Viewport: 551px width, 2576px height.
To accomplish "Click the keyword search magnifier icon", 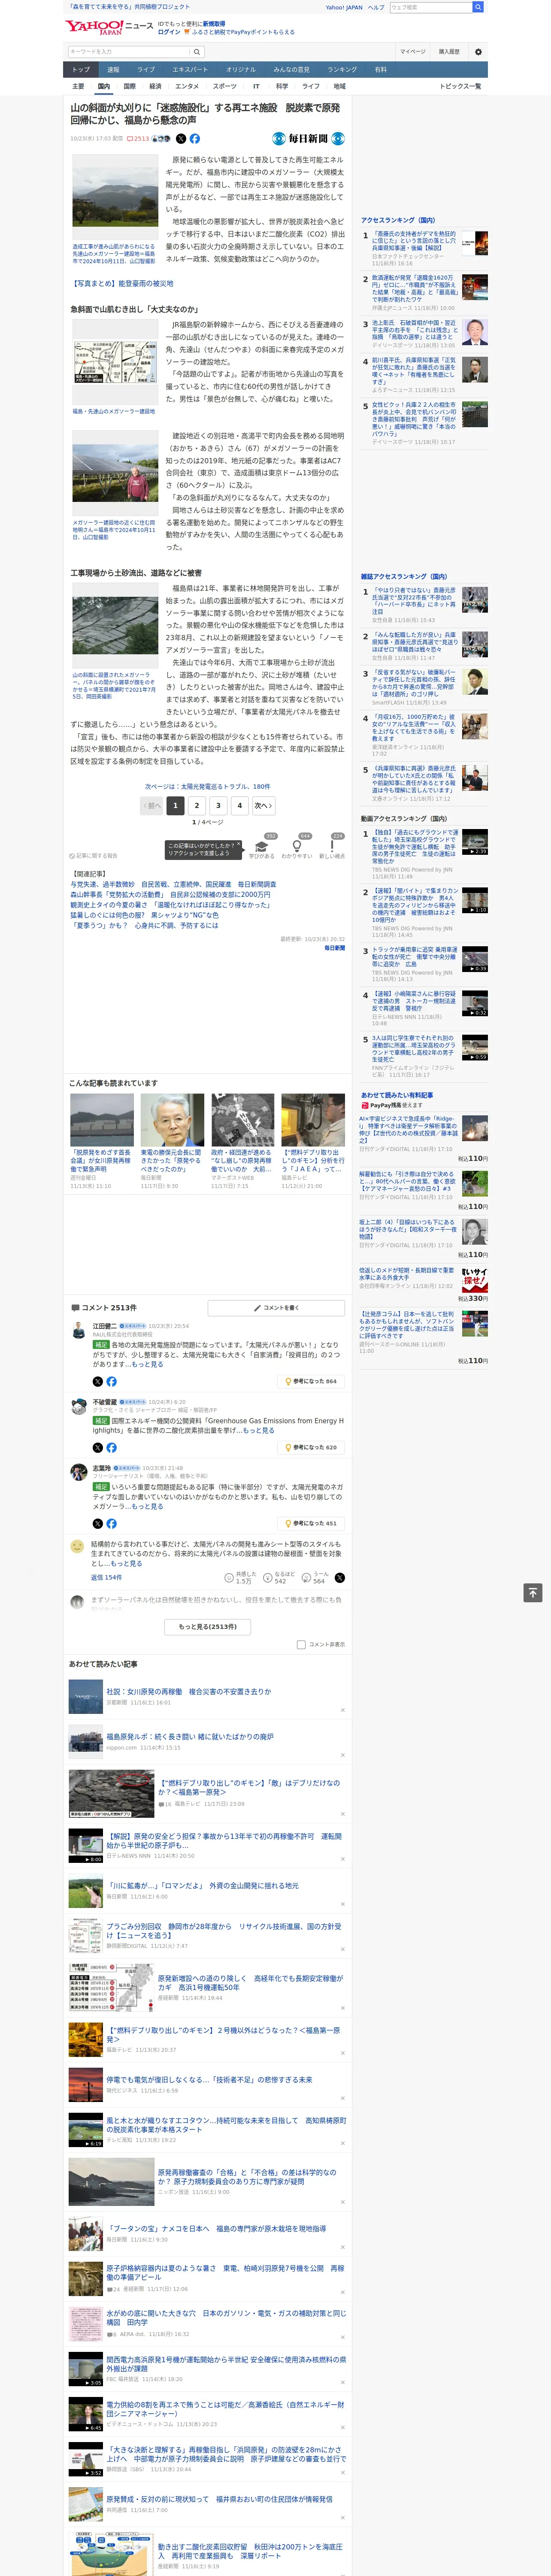I will [197, 51].
